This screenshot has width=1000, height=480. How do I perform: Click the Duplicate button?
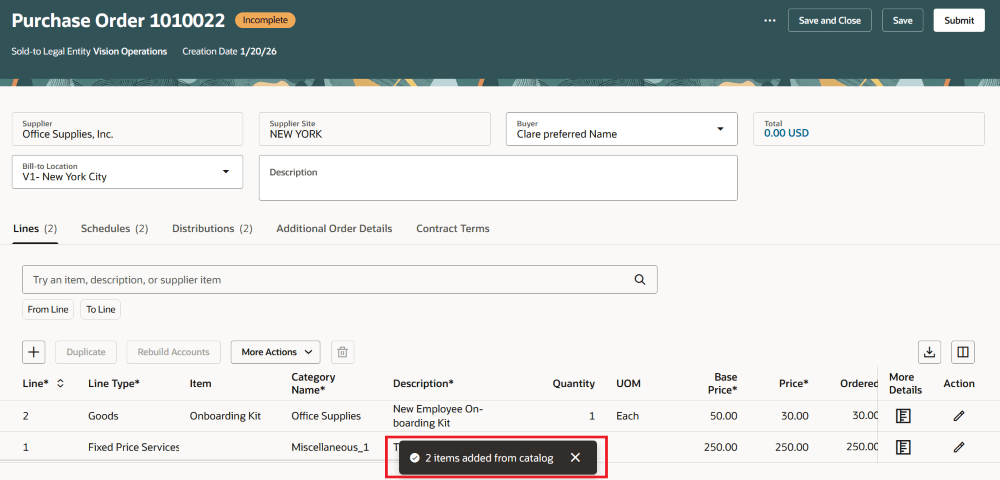click(x=87, y=352)
